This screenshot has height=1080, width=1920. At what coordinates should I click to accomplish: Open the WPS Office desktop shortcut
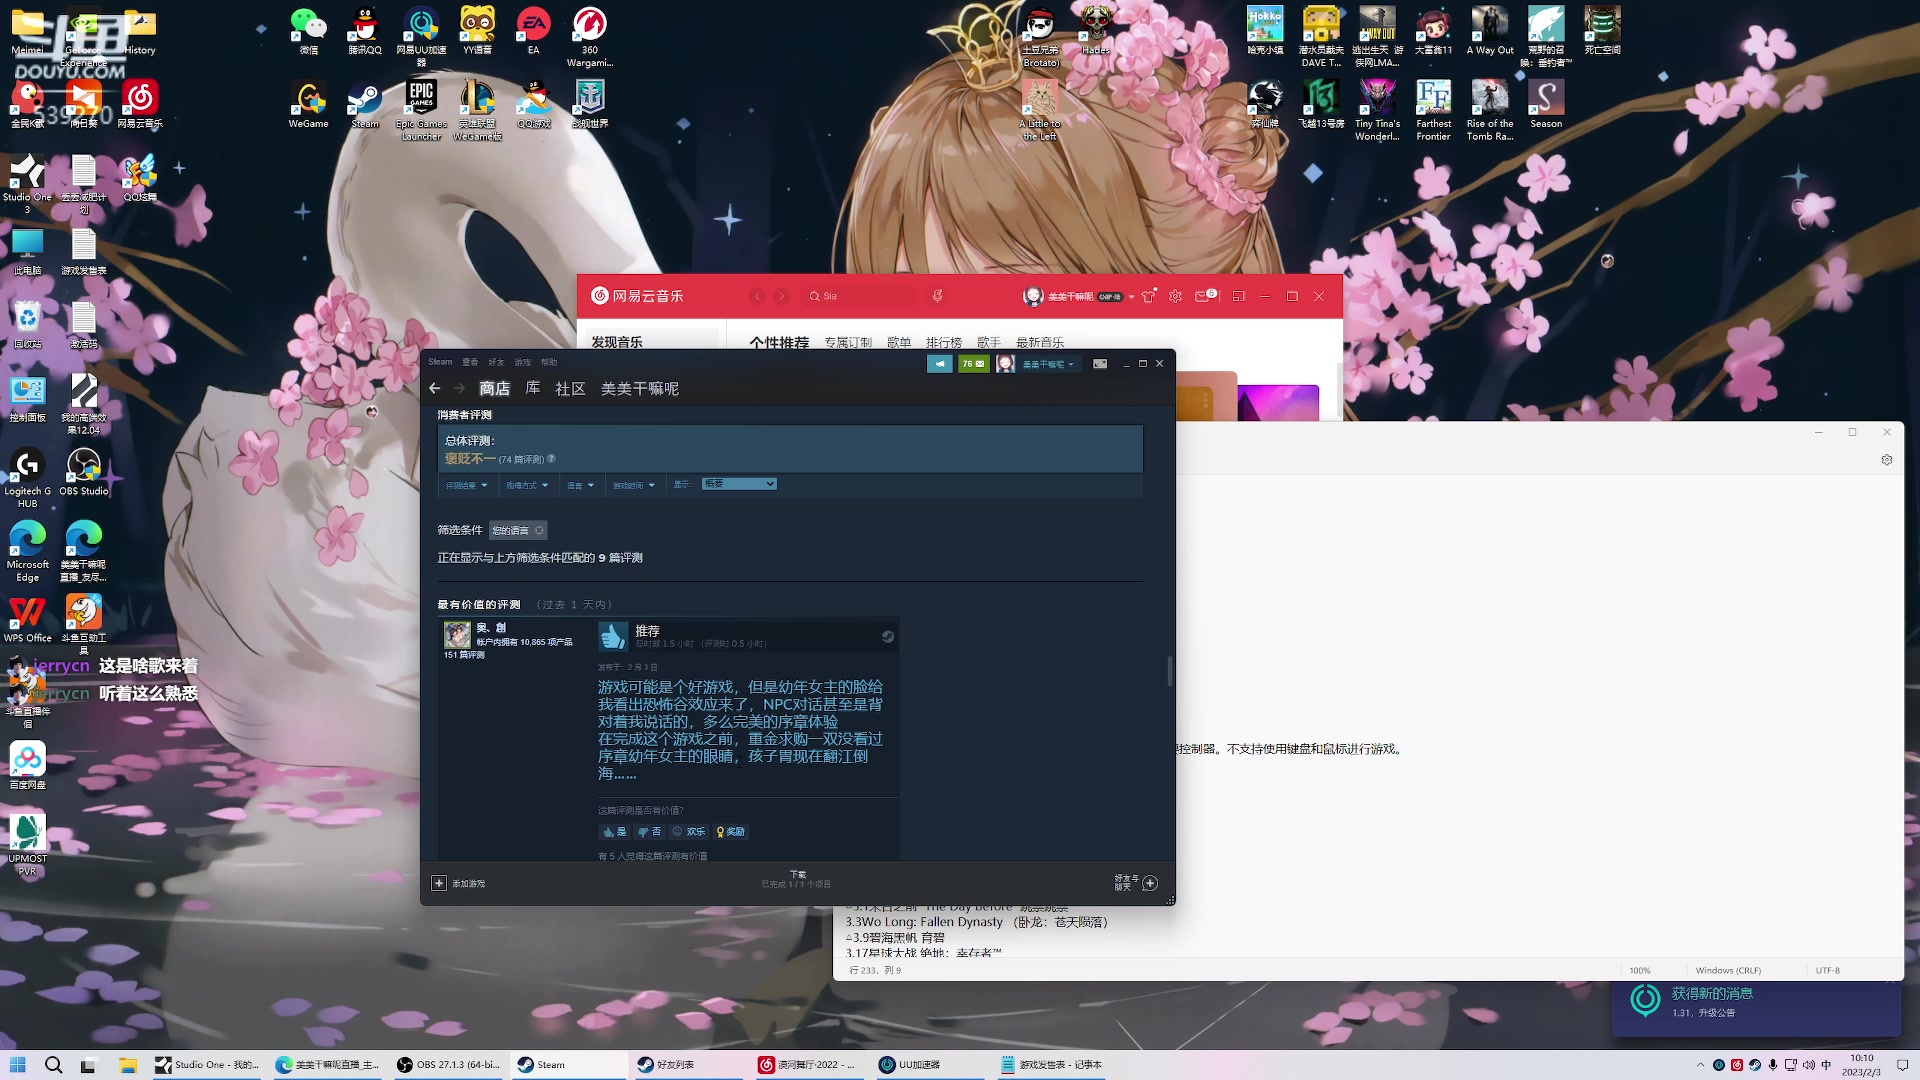tap(27, 619)
